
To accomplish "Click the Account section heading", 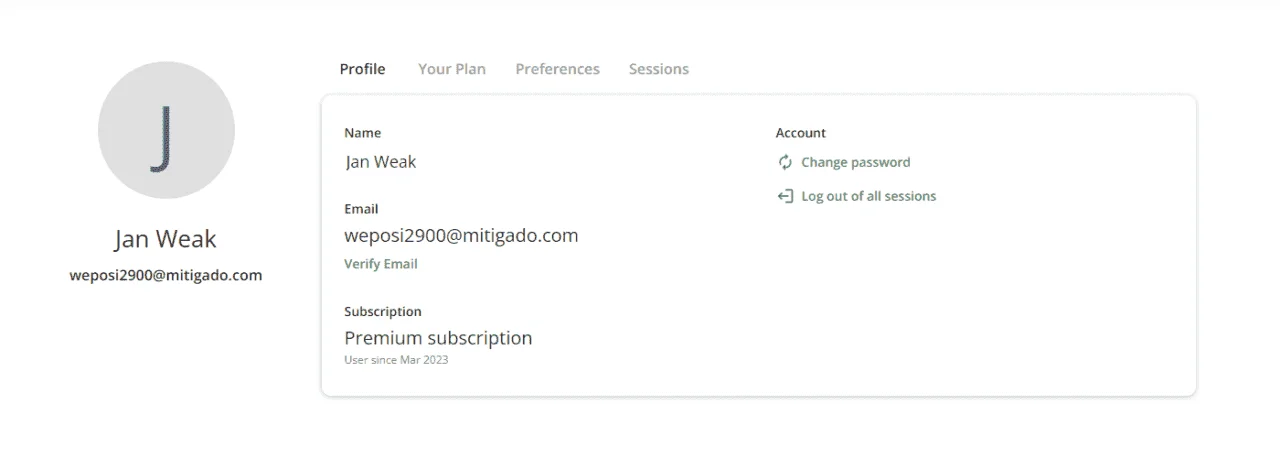I will 801,133.
